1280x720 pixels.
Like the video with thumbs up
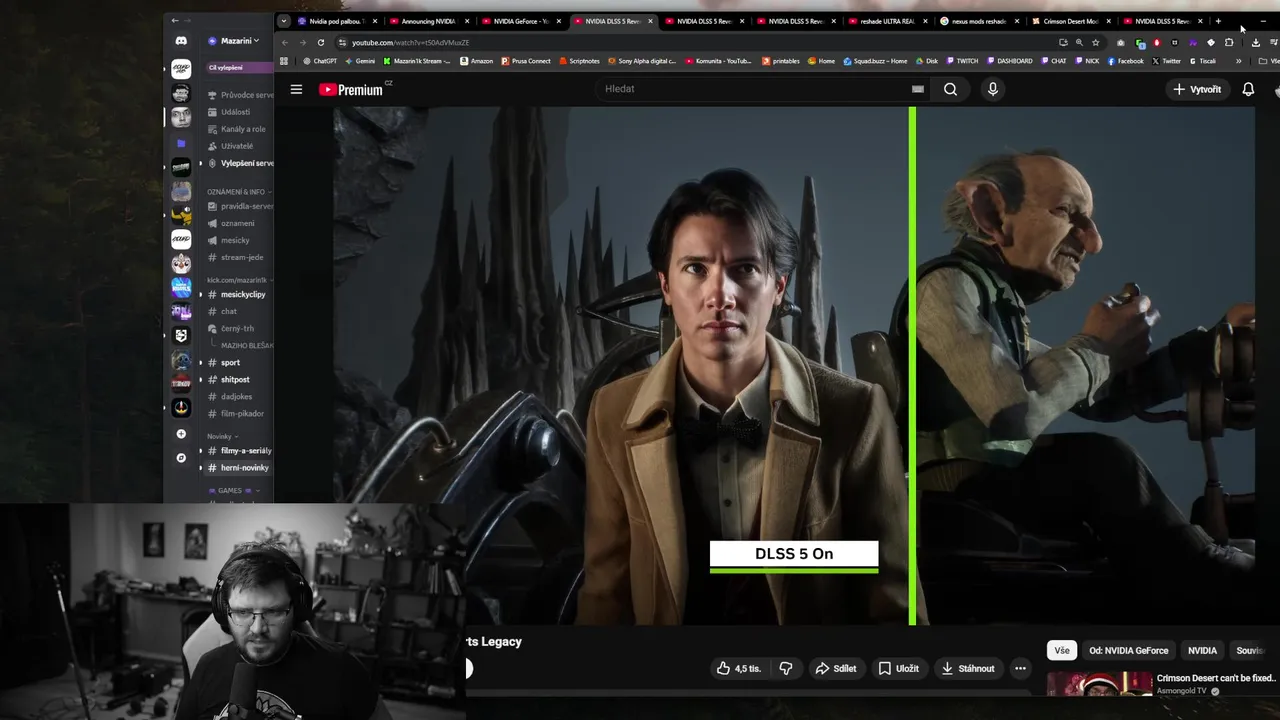[x=738, y=668]
